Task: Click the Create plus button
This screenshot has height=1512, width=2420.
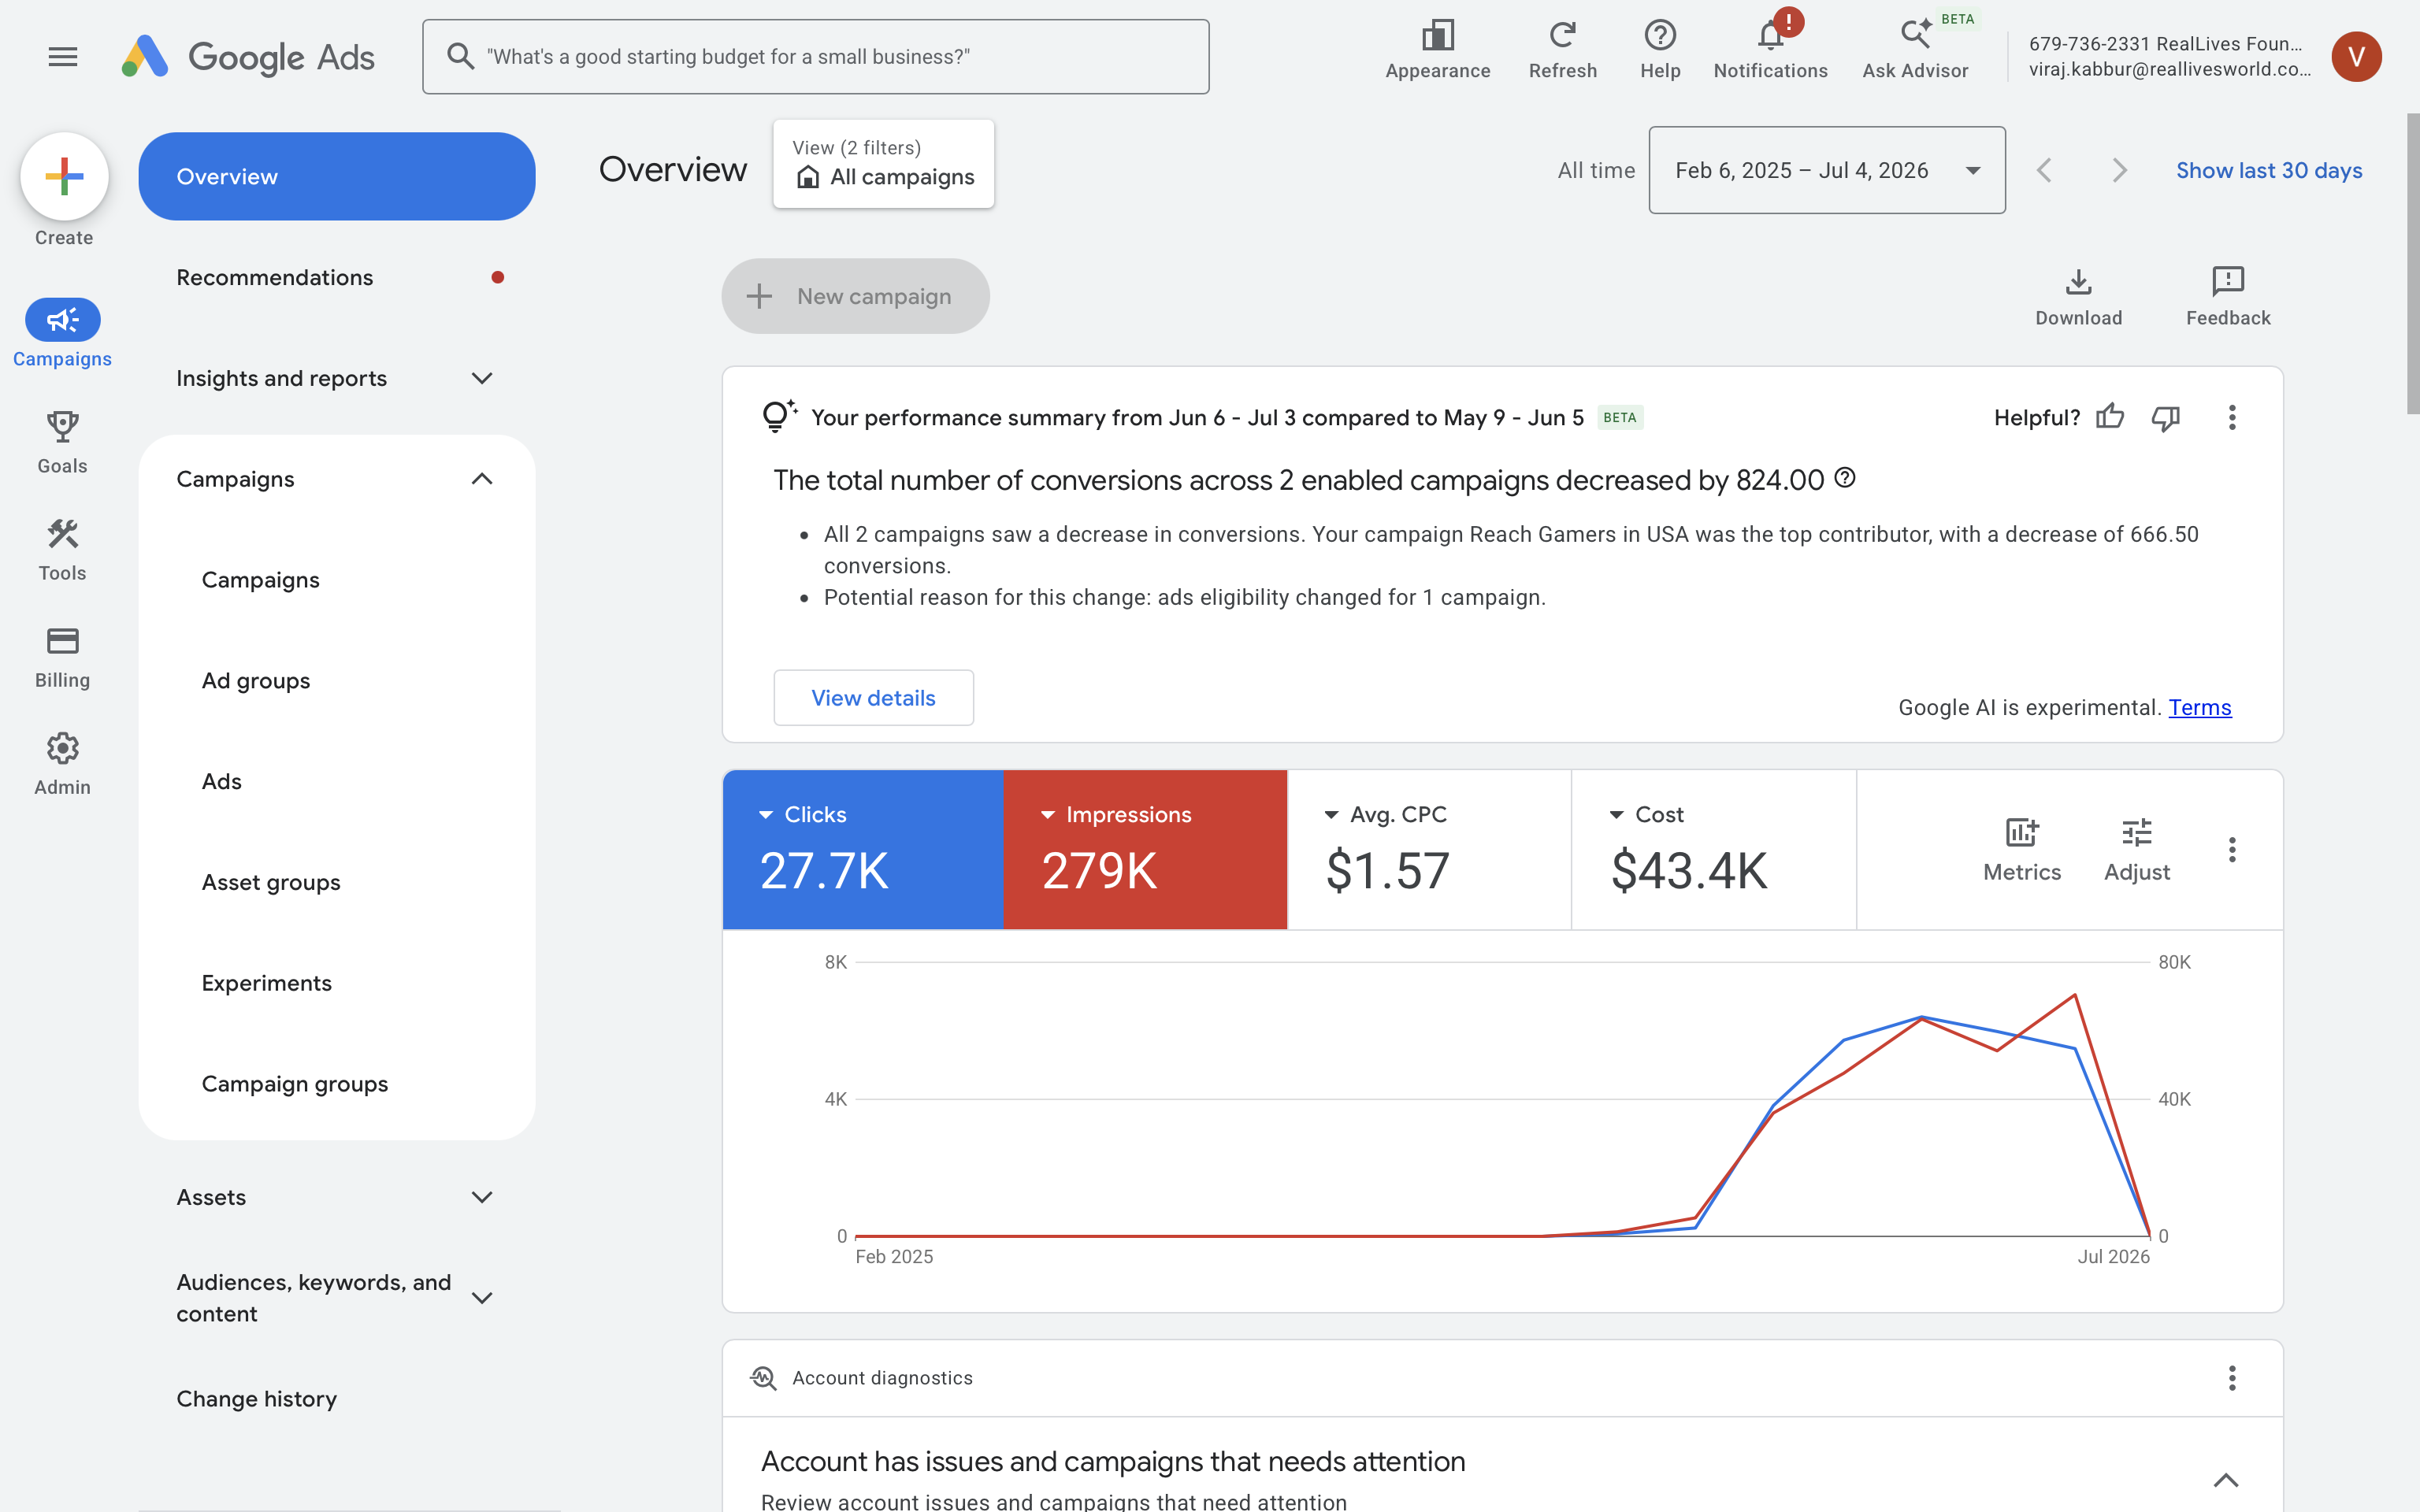Action: (64, 176)
